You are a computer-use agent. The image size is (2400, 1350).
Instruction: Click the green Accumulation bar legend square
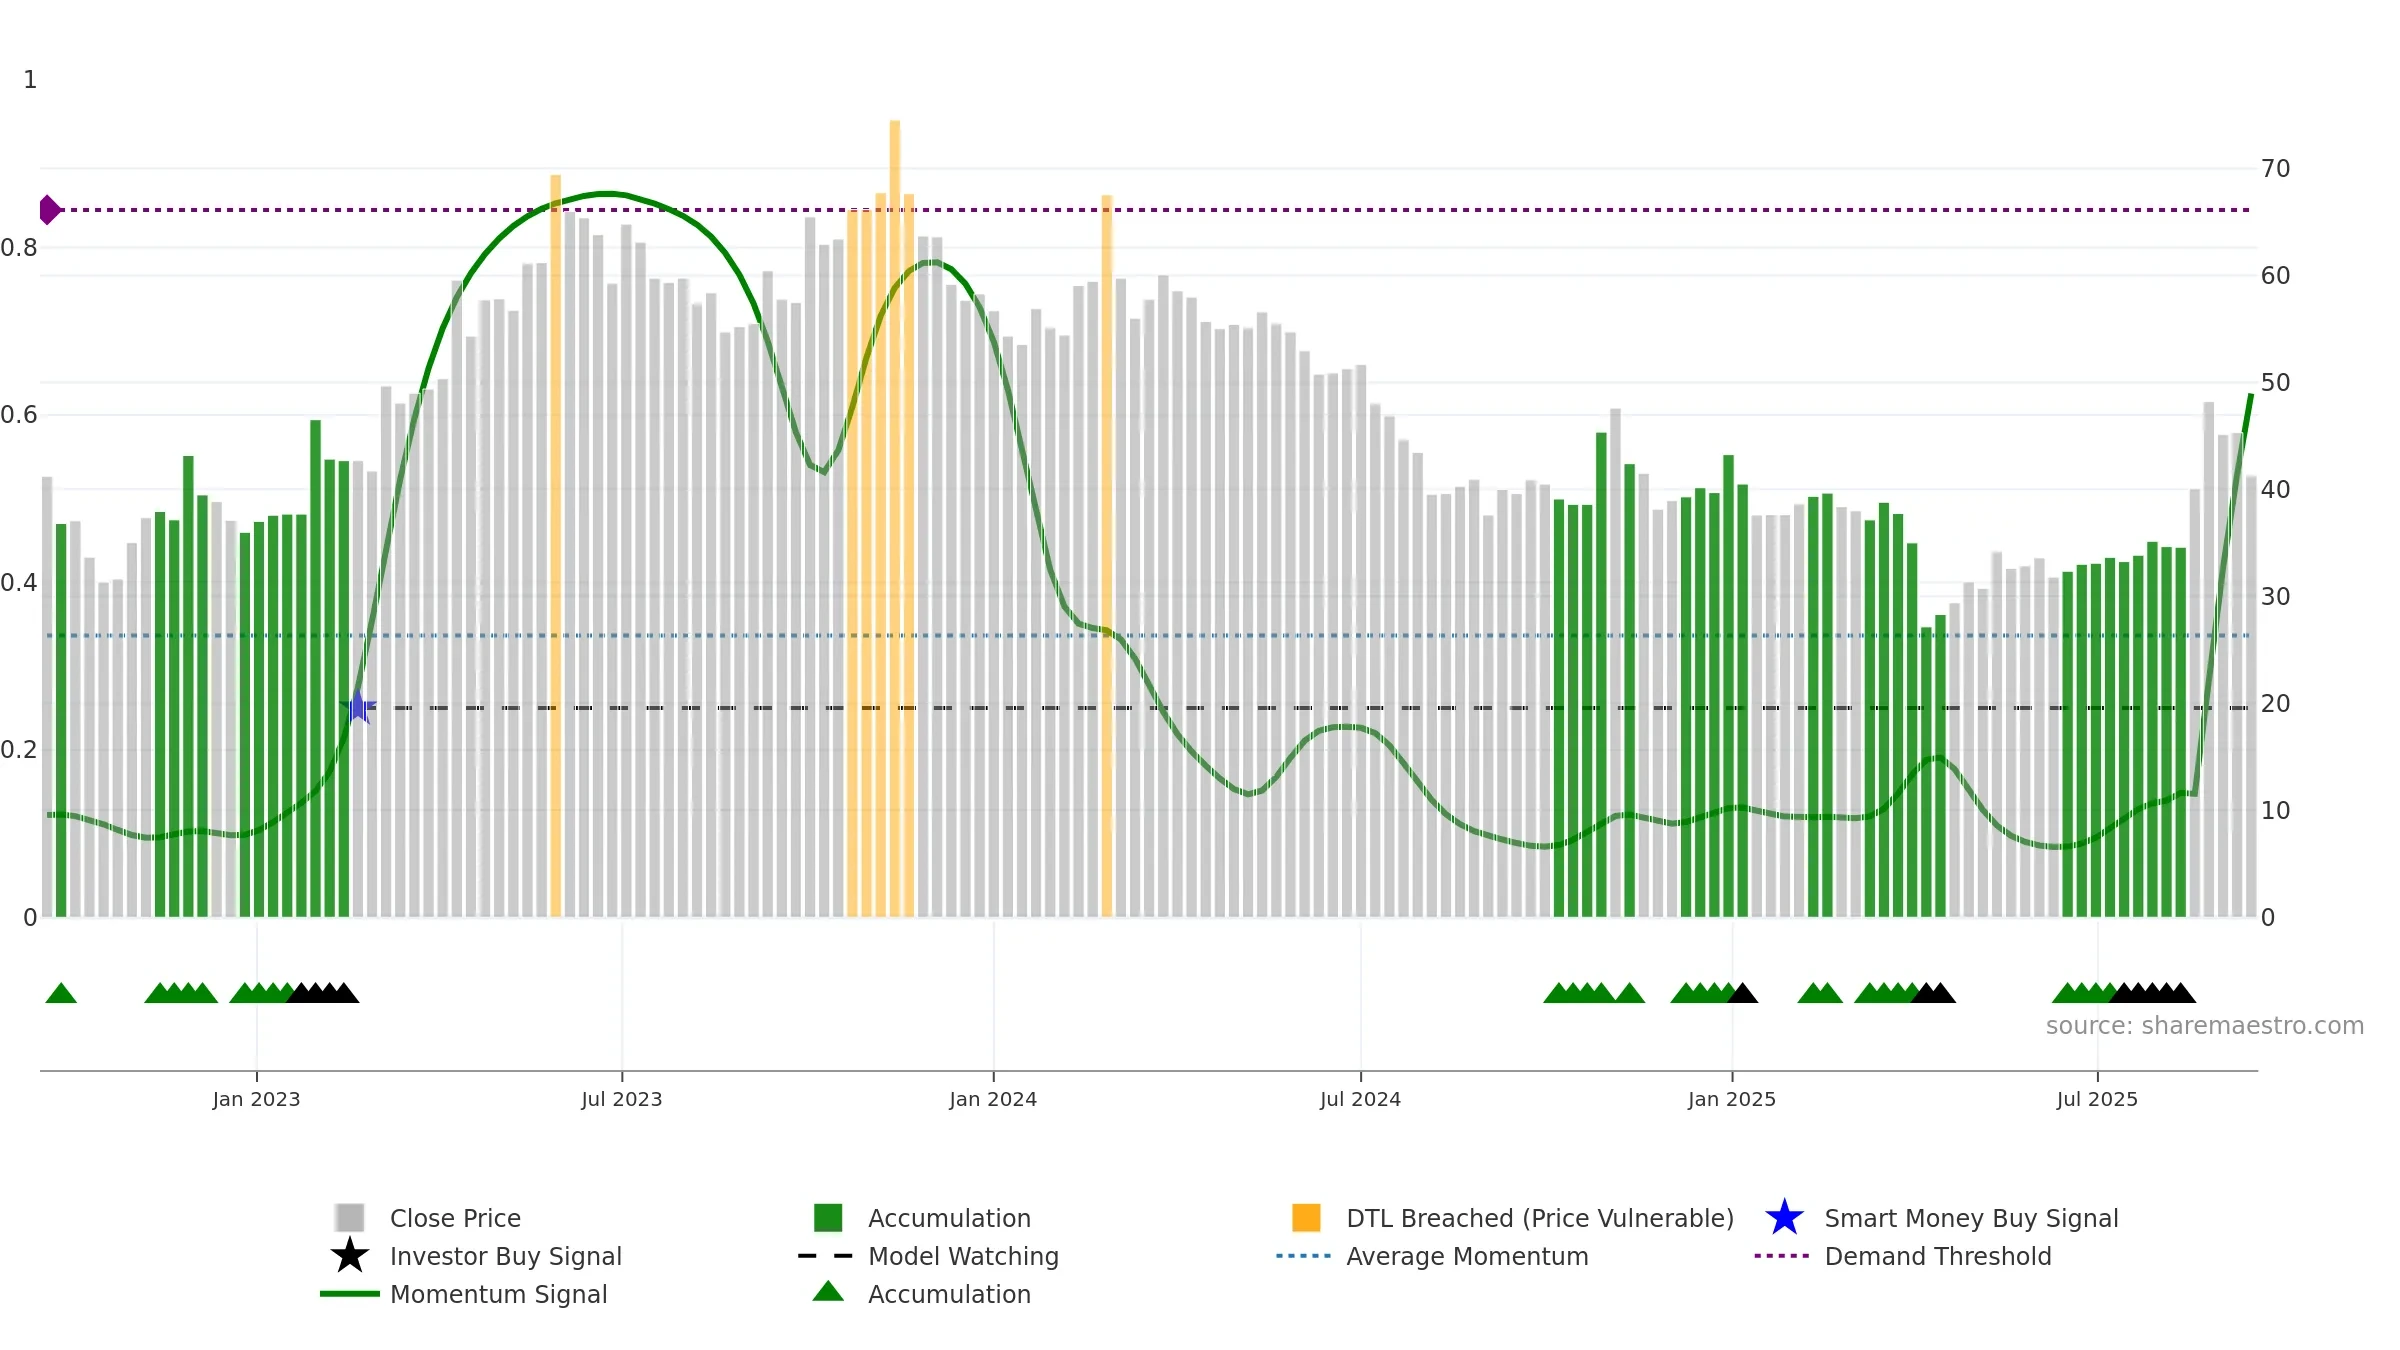tap(828, 1217)
